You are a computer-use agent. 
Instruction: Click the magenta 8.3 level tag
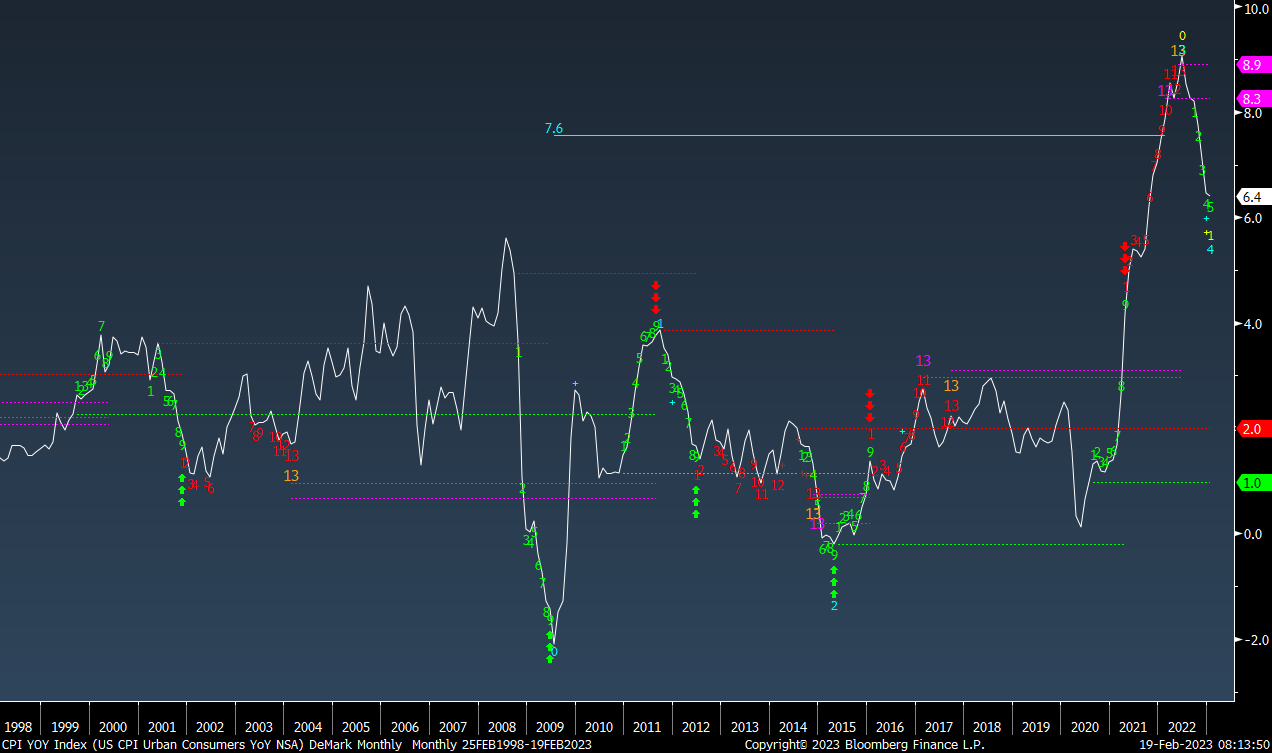click(x=1252, y=98)
